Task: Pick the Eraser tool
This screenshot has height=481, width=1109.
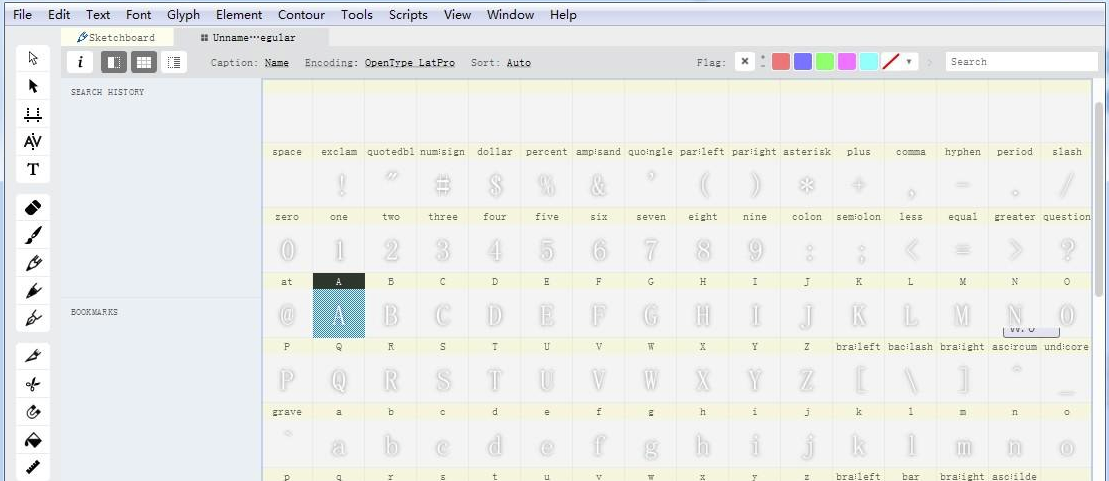Action: [33, 207]
